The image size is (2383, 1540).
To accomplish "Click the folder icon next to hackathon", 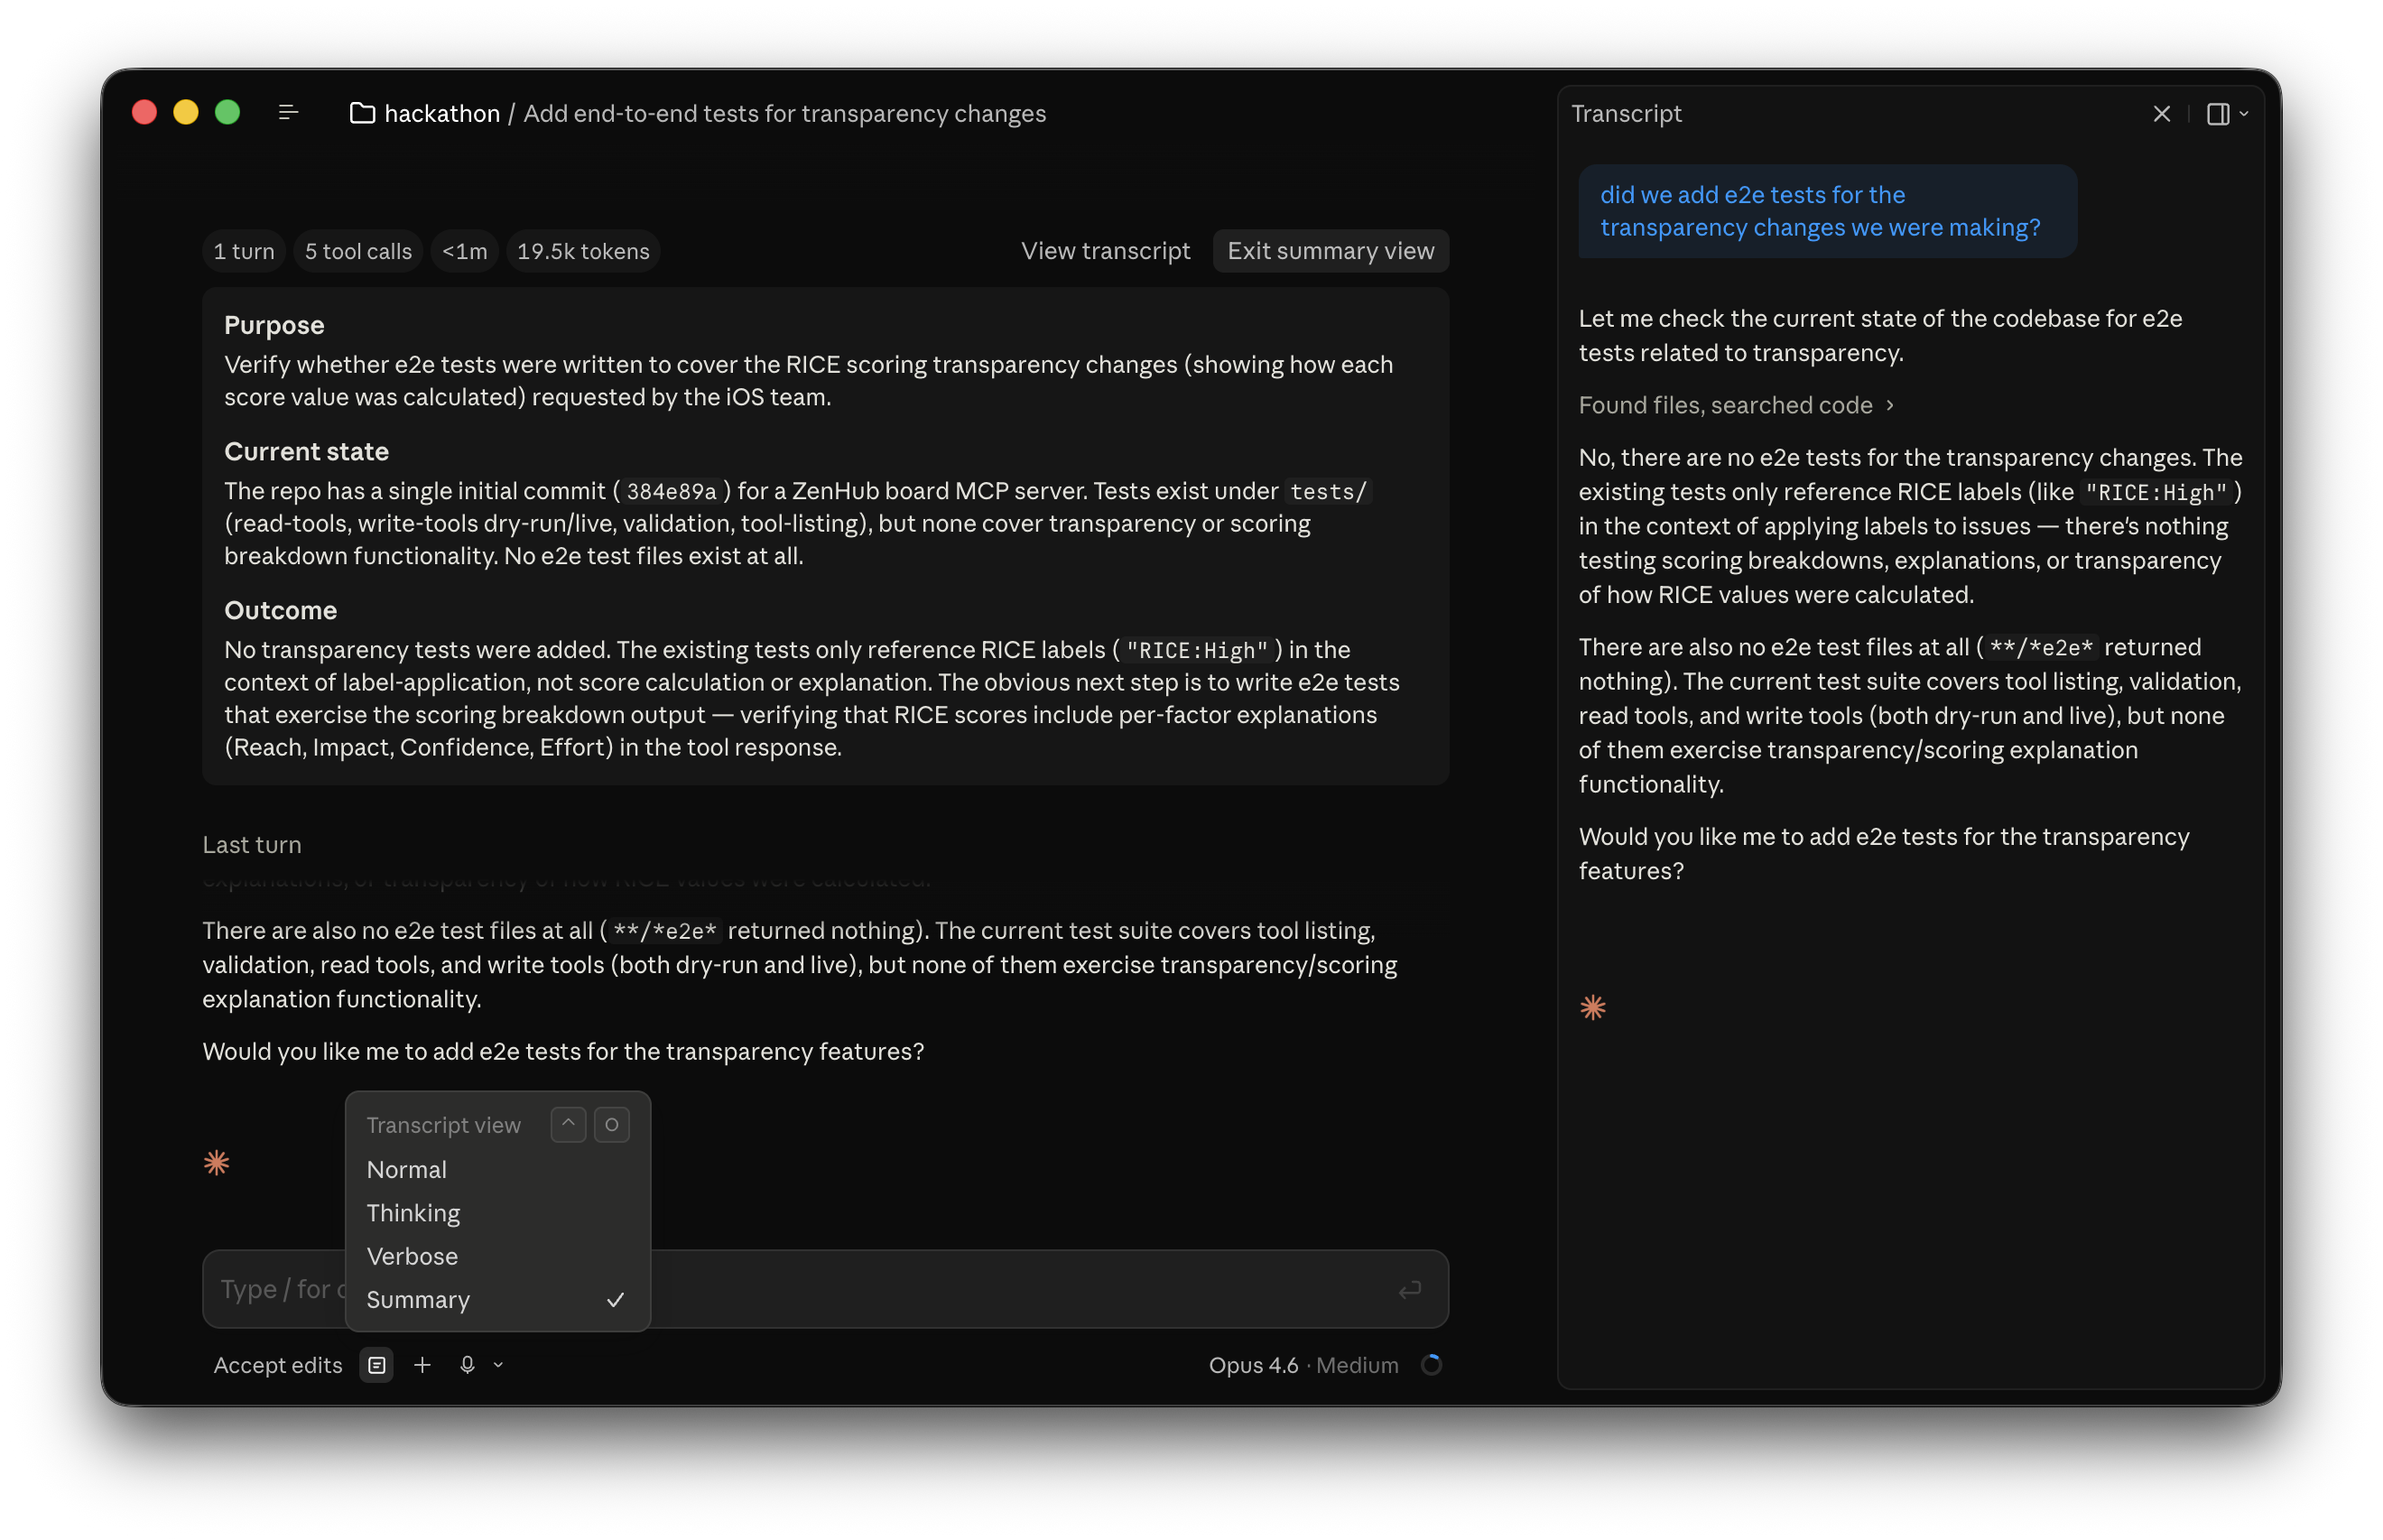I will tap(362, 113).
